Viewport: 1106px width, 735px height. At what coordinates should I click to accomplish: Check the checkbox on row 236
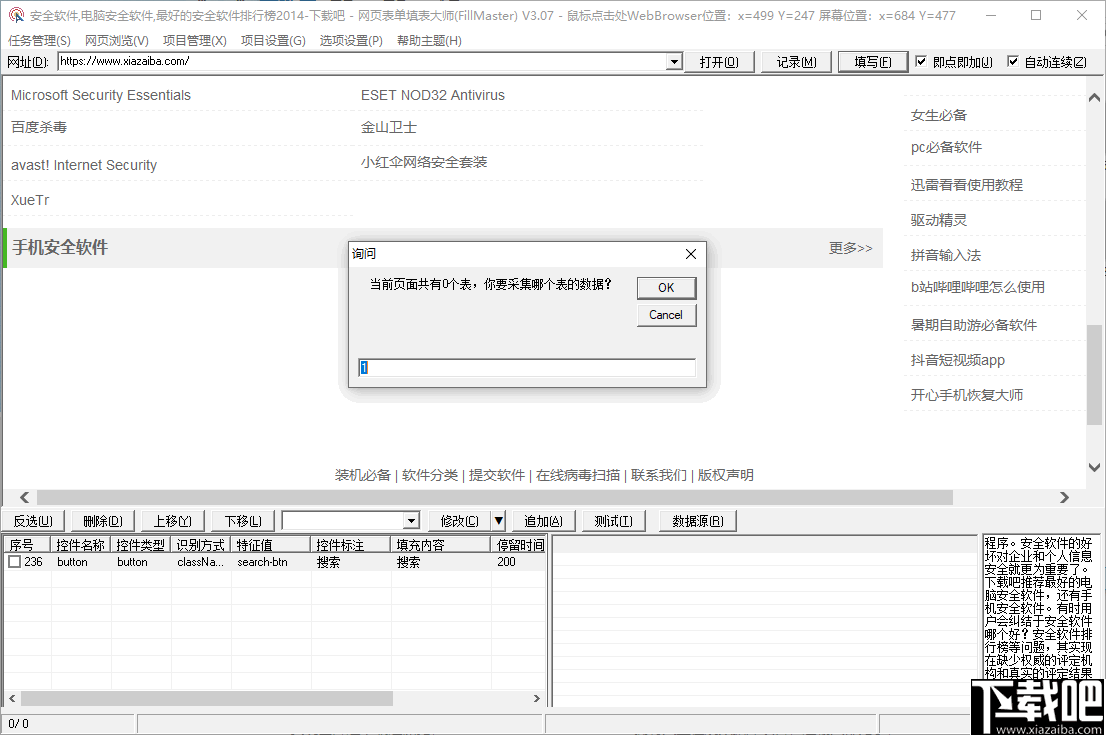pos(15,561)
